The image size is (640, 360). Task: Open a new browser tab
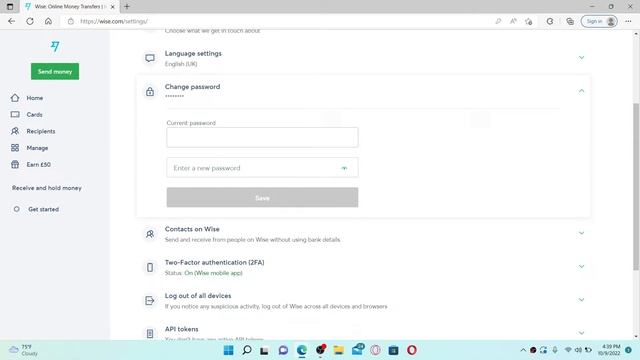click(x=127, y=7)
